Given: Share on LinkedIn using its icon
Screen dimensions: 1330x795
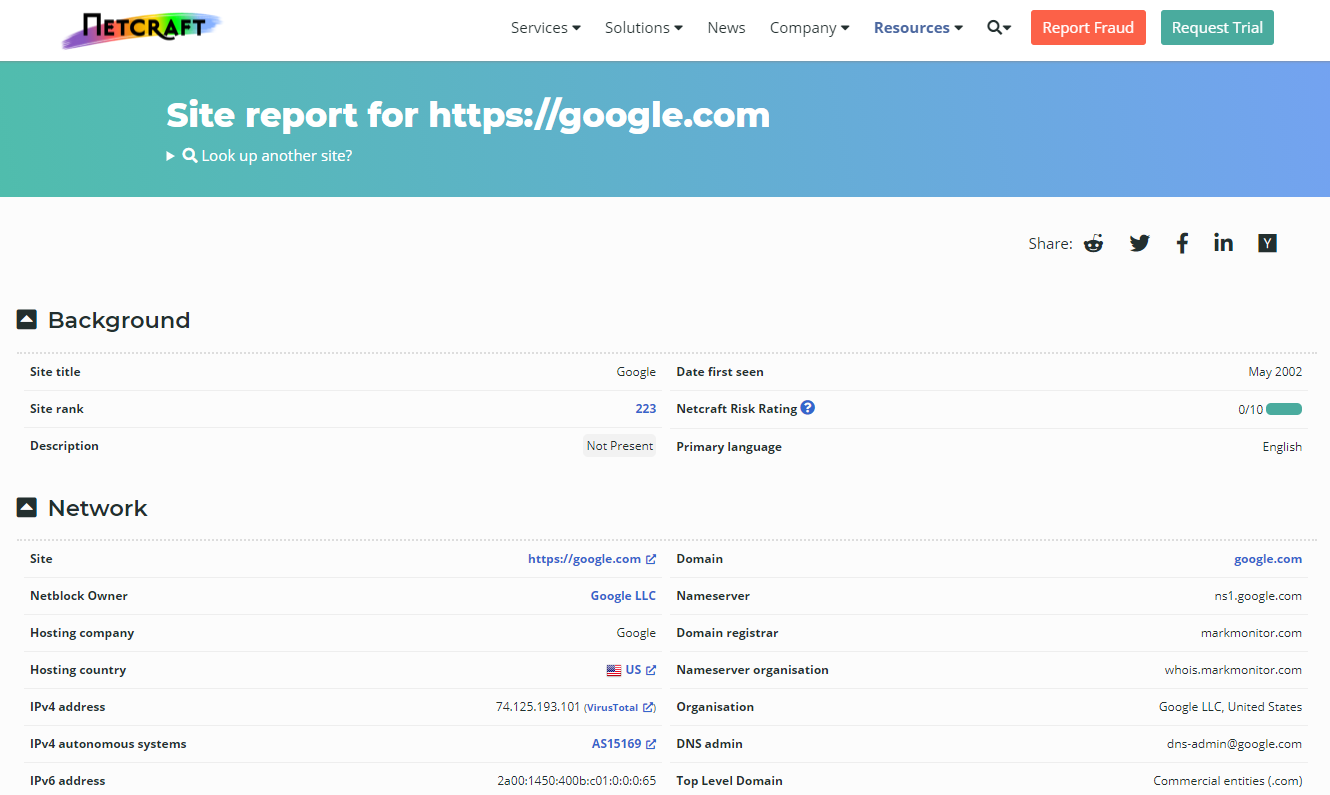Looking at the screenshot, I should 1223,243.
